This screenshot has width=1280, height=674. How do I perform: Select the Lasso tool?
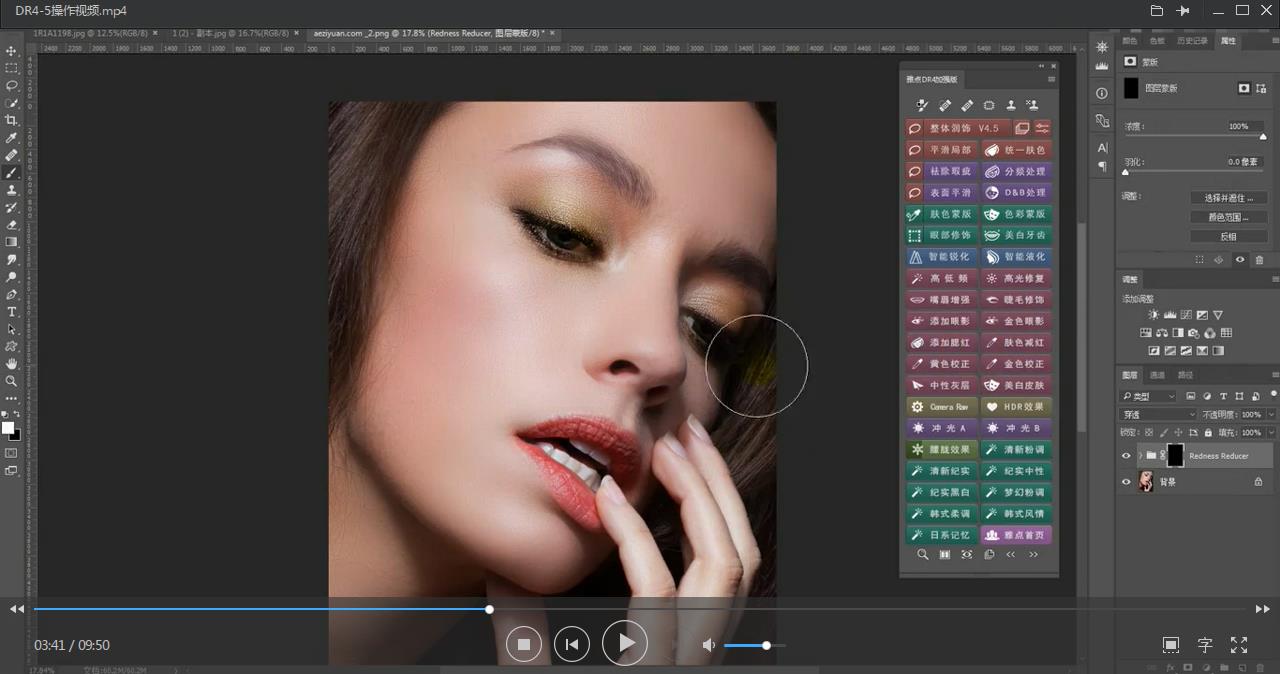12,85
